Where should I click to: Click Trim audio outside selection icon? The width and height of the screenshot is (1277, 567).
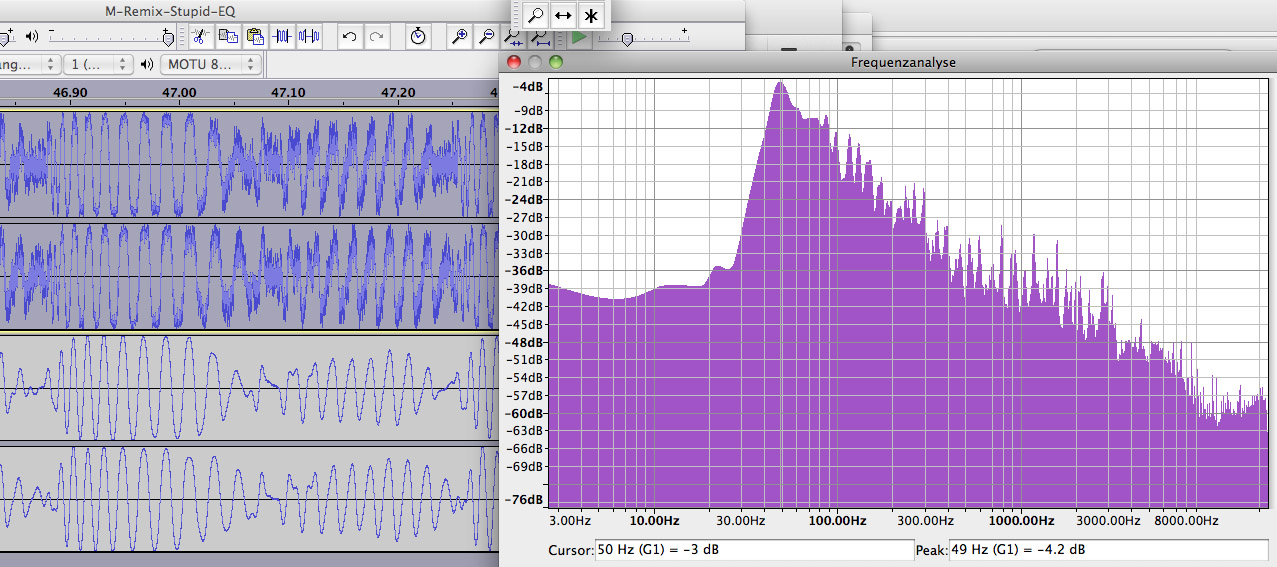click(x=282, y=36)
